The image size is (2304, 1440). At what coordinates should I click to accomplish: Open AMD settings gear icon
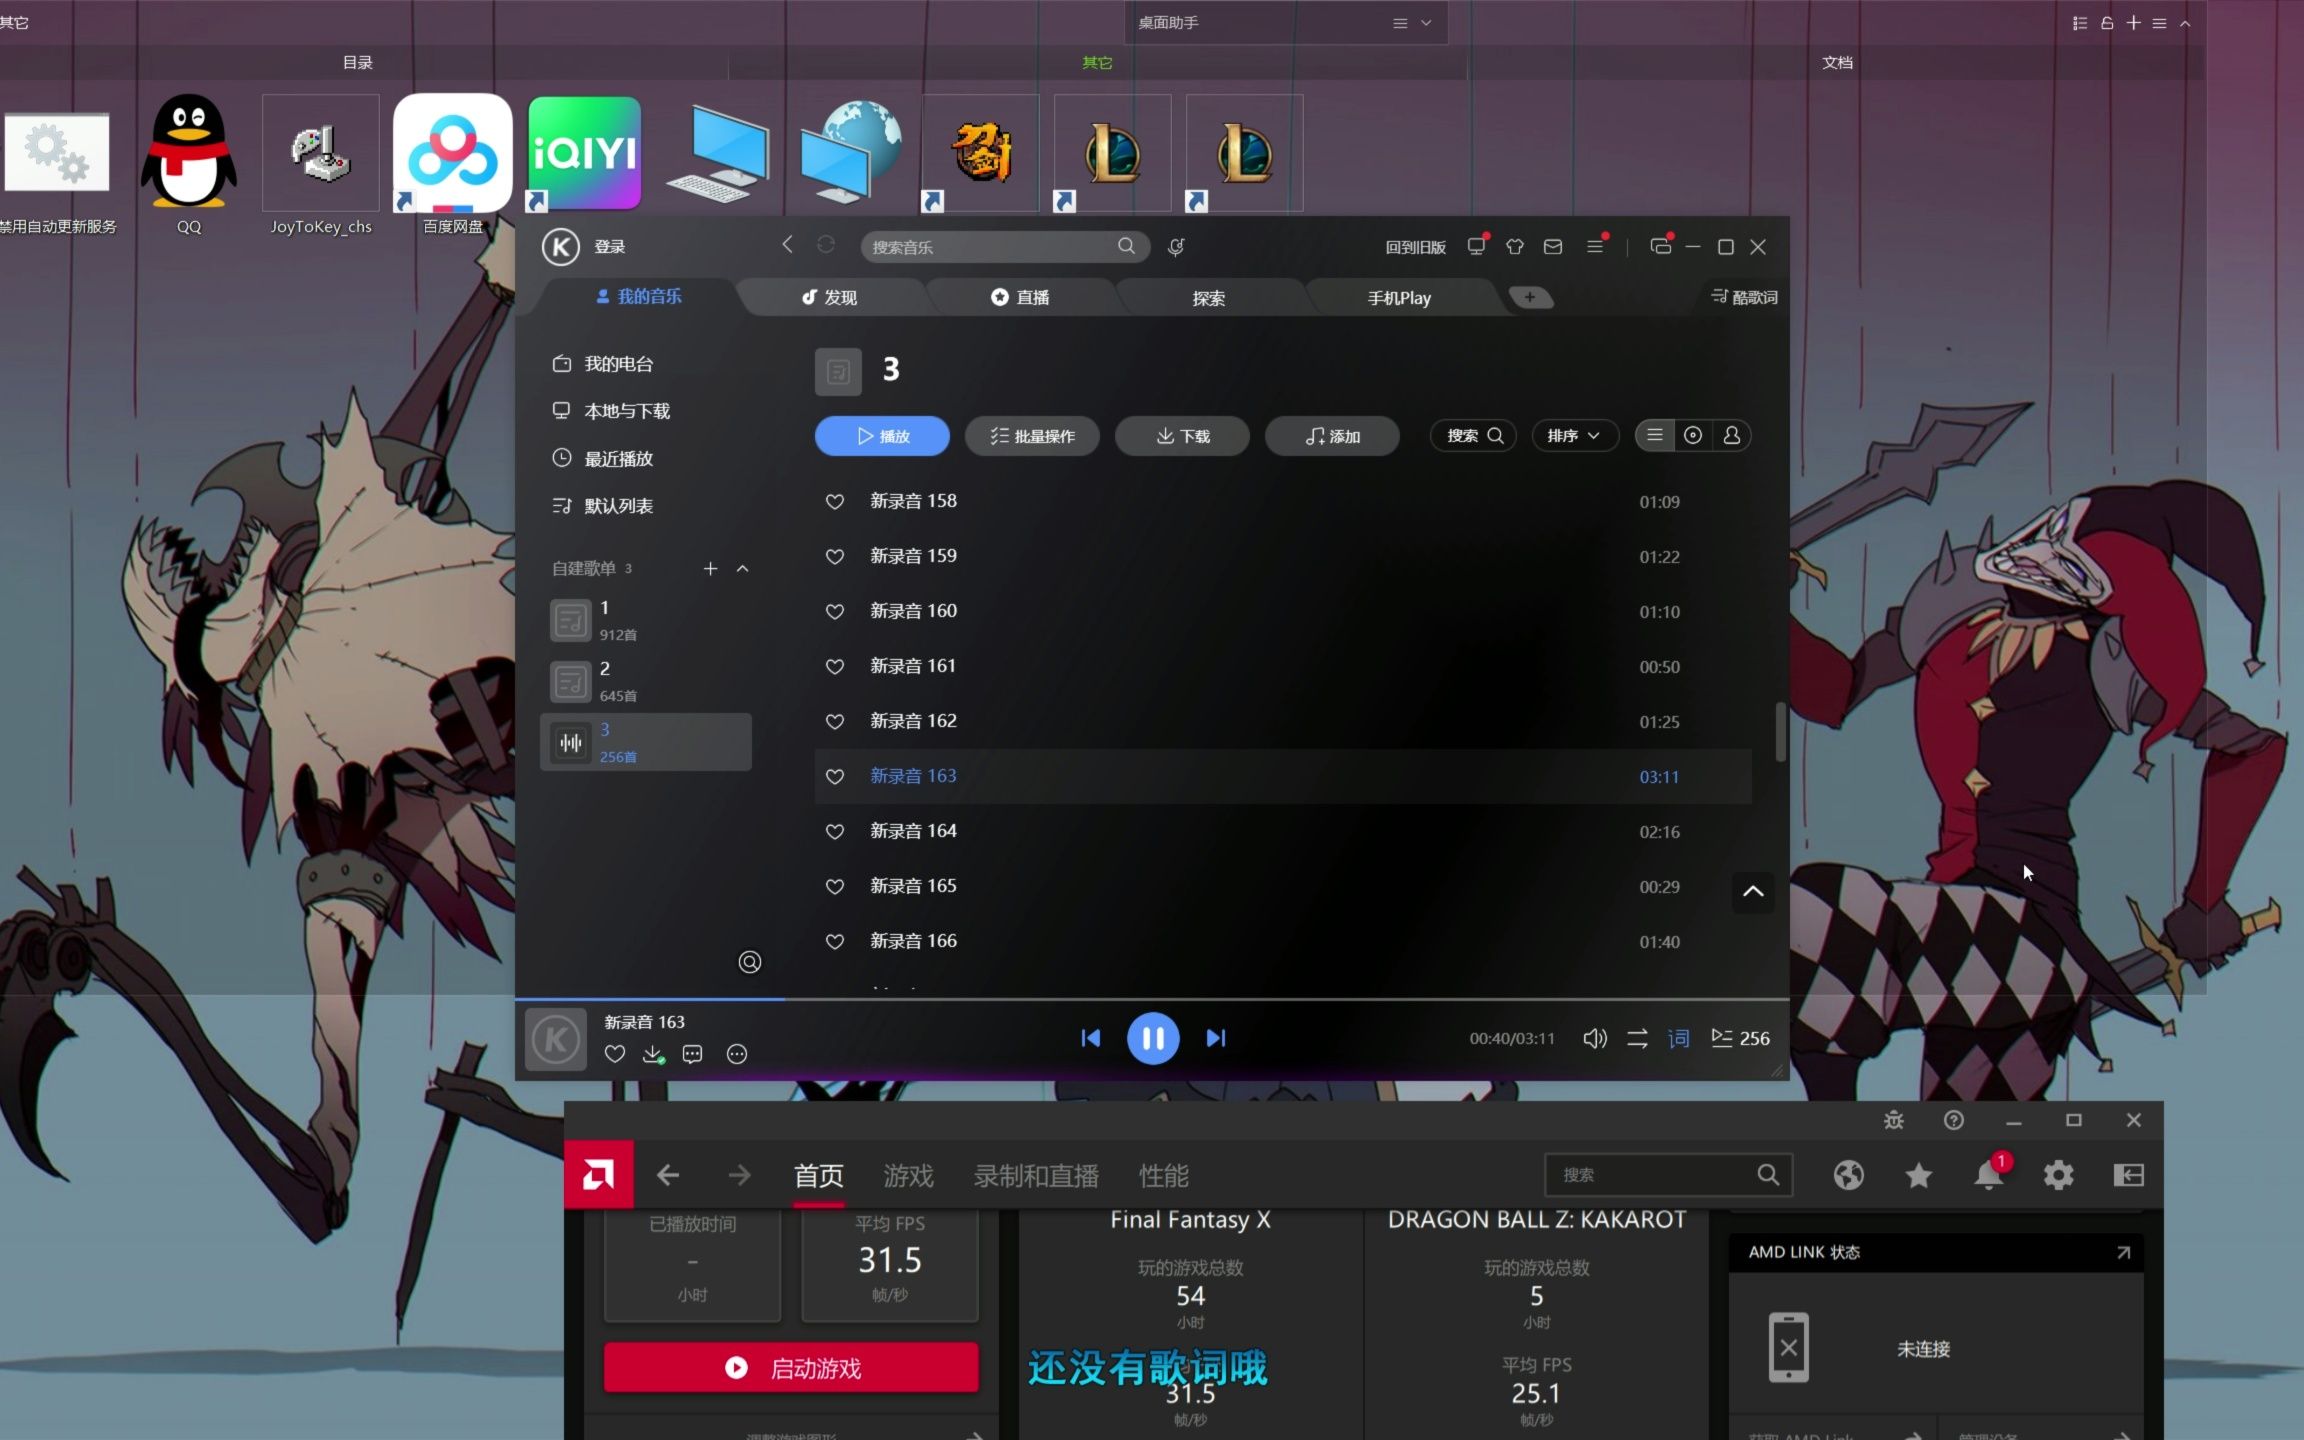pyautogui.click(x=2059, y=1175)
